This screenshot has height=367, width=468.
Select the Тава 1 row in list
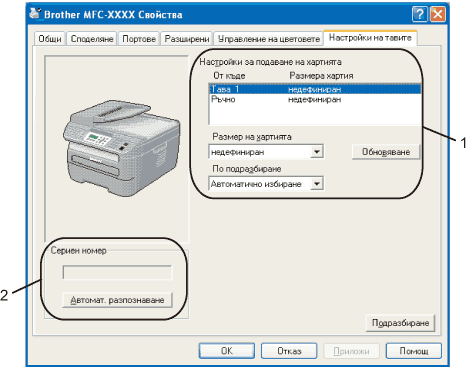pyautogui.click(x=315, y=89)
